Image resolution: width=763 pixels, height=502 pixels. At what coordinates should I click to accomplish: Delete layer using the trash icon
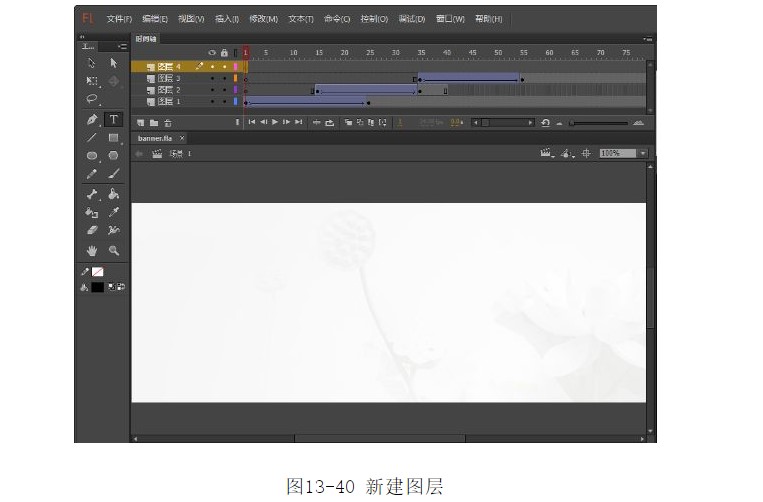click(167, 122)
